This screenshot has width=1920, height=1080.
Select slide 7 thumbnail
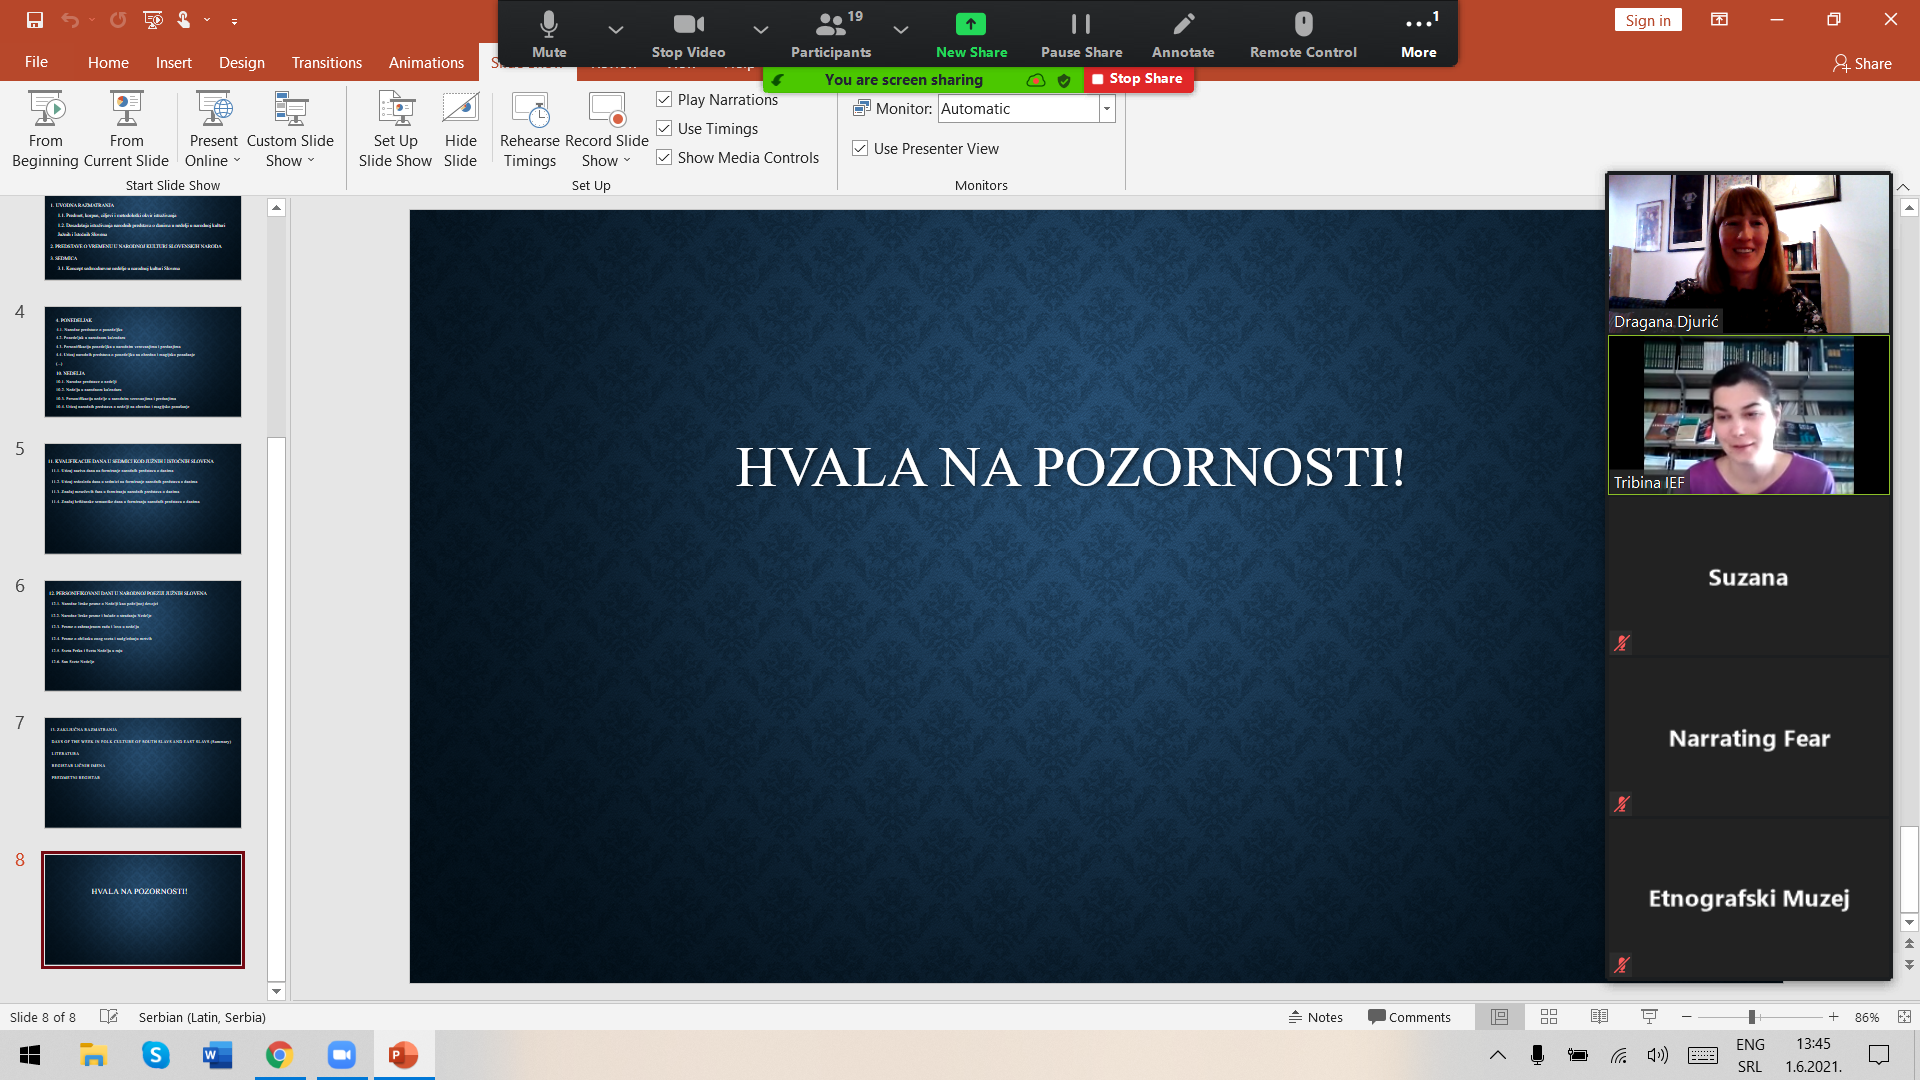(x=143, y=772)
